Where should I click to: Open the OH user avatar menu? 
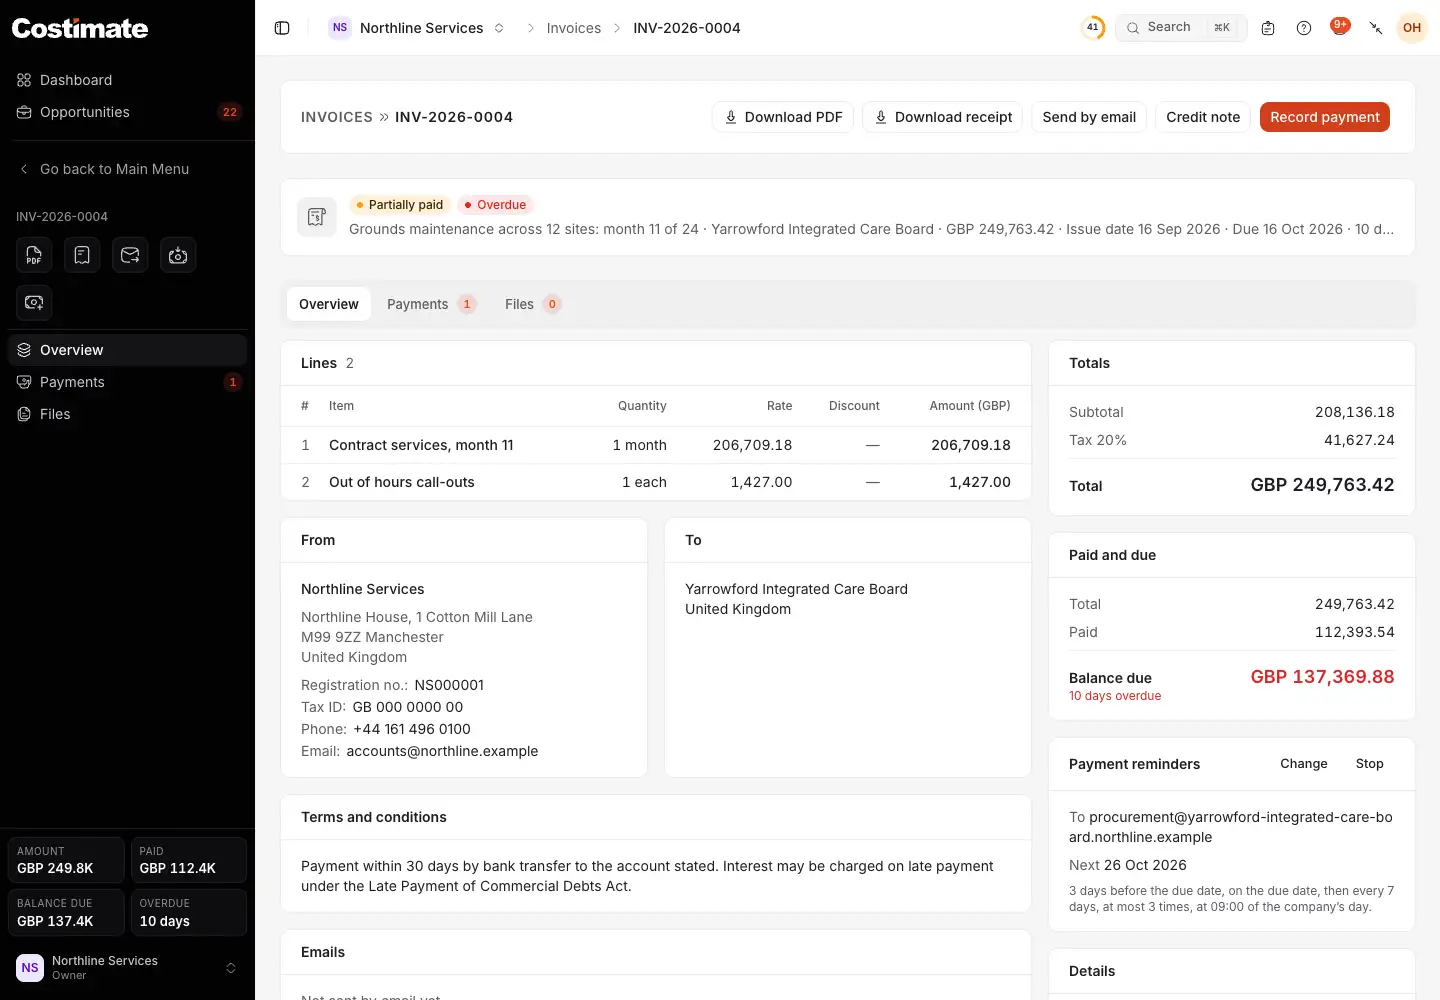click(1412, 28)
